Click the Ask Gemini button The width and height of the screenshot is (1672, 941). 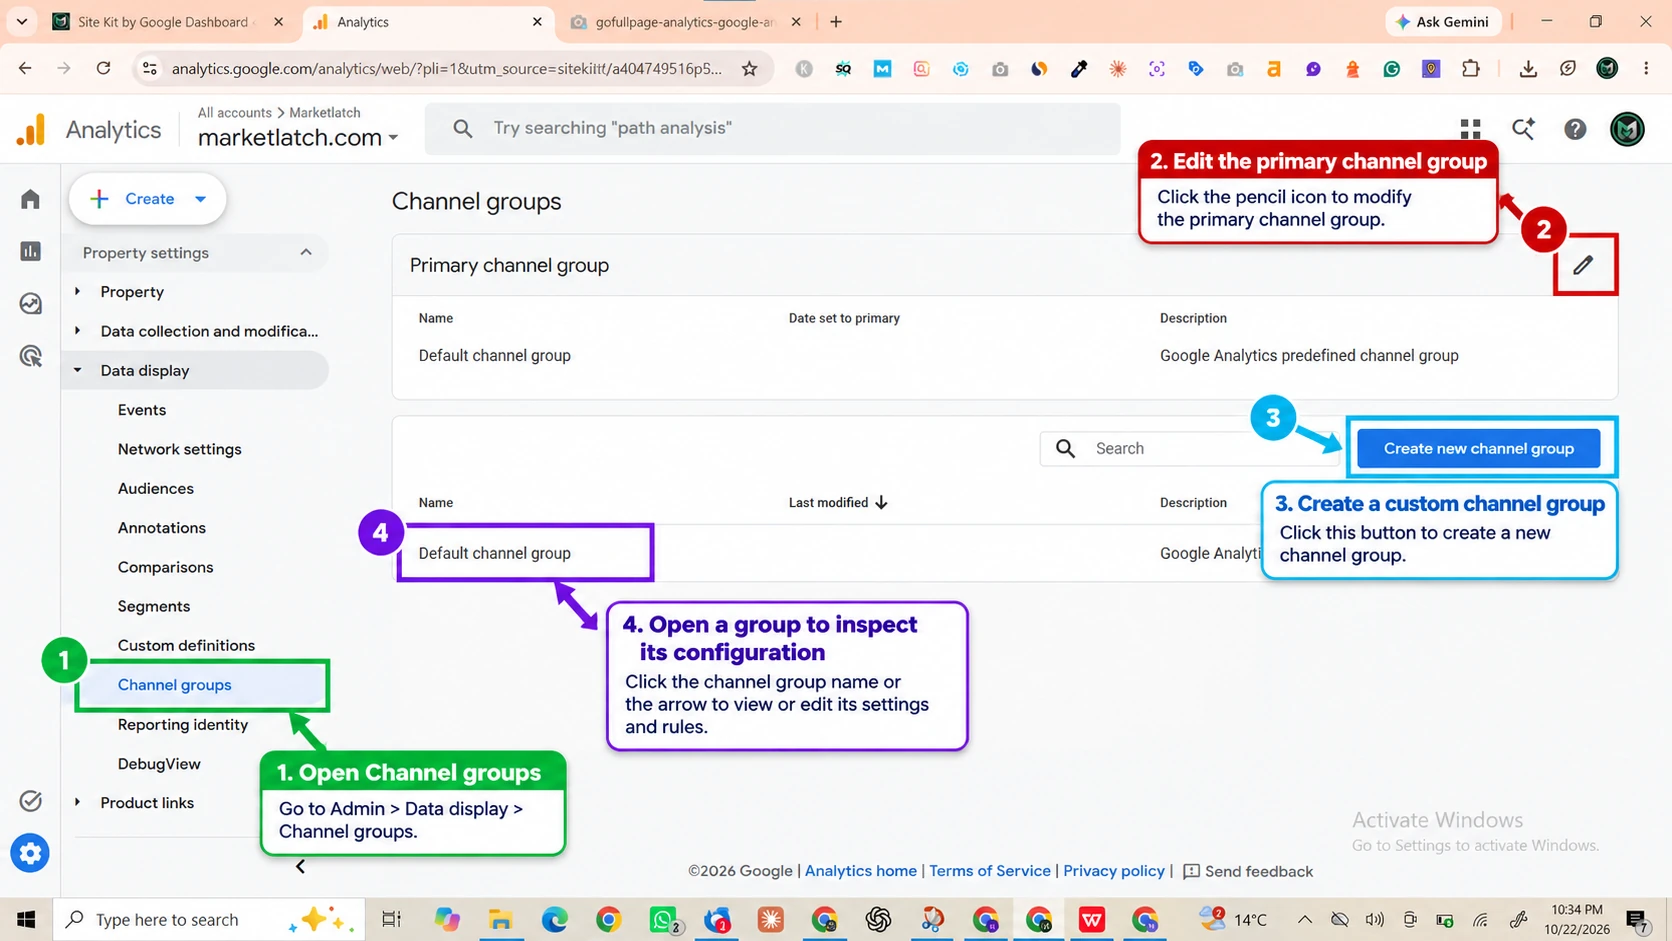[x=1443, y=22]
